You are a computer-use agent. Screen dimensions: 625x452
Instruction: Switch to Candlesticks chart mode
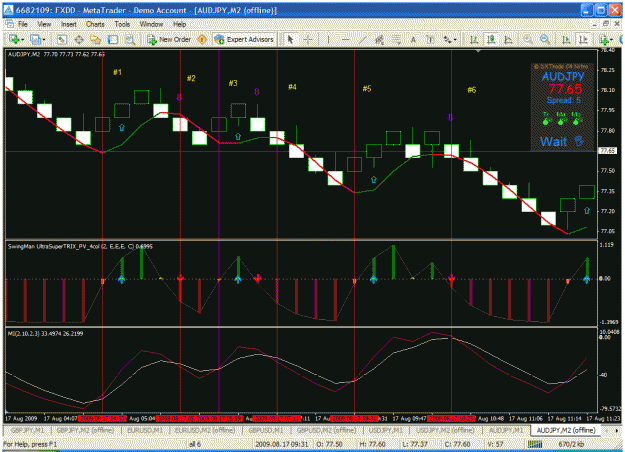point(491,39)
